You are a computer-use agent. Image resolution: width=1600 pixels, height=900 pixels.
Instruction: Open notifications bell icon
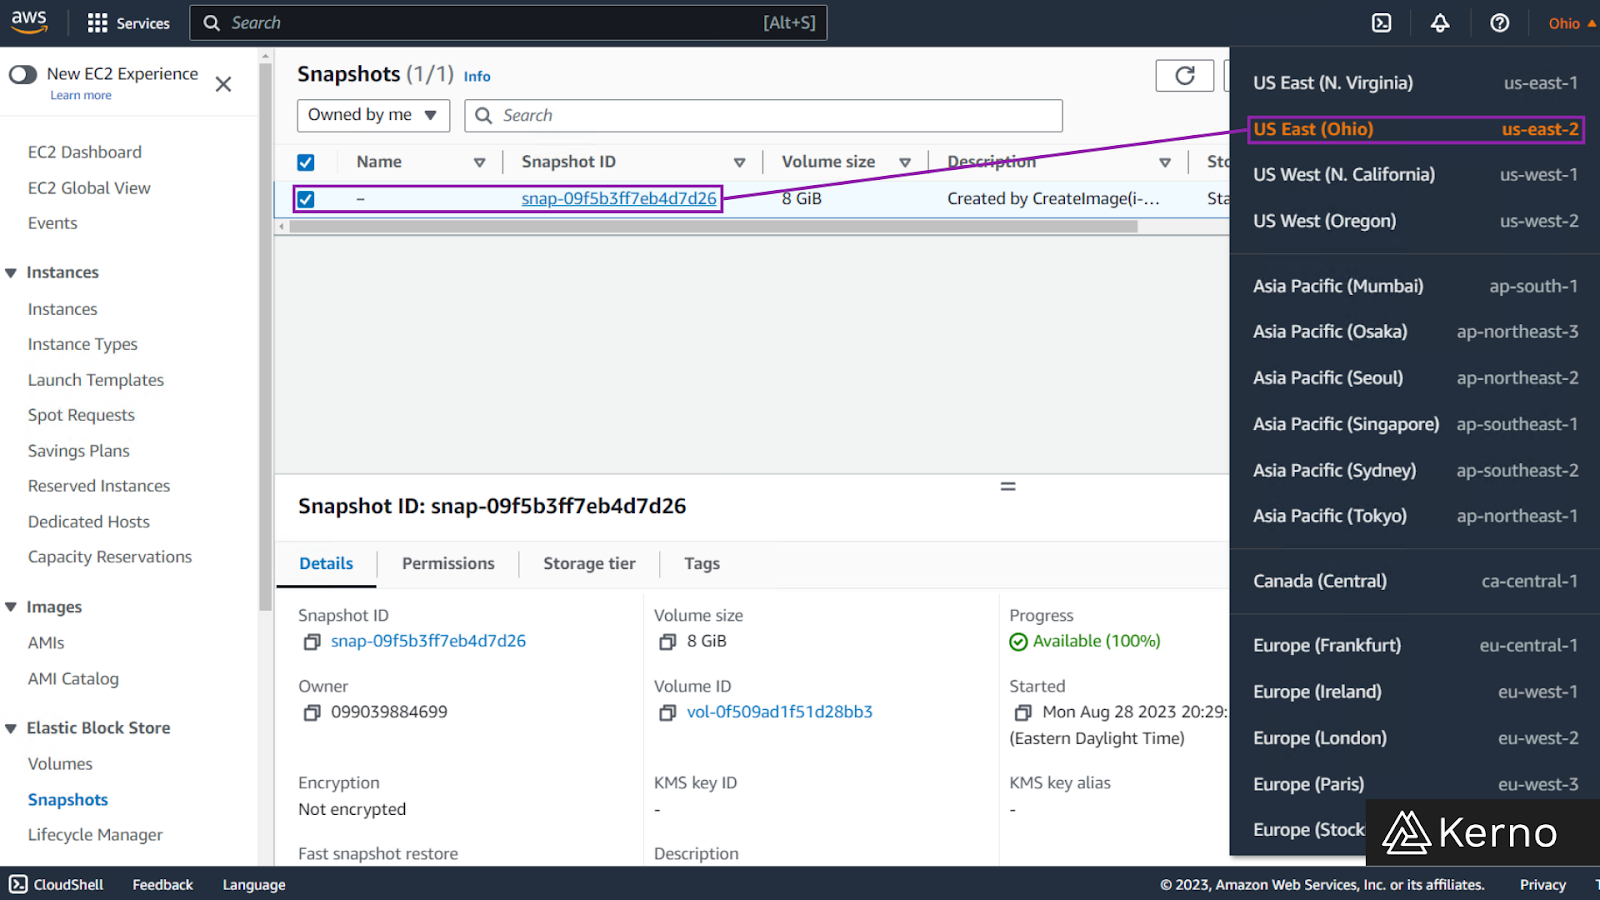coord(1440,23)
